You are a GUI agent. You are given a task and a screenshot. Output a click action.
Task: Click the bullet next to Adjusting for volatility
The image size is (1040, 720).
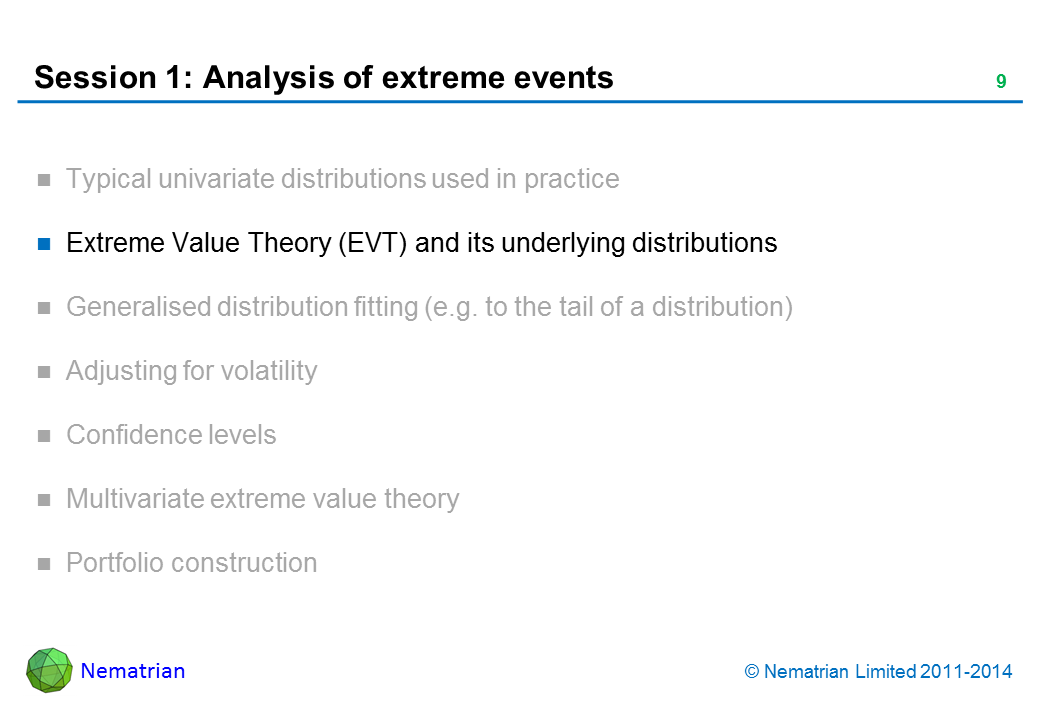tap(44, 372)
